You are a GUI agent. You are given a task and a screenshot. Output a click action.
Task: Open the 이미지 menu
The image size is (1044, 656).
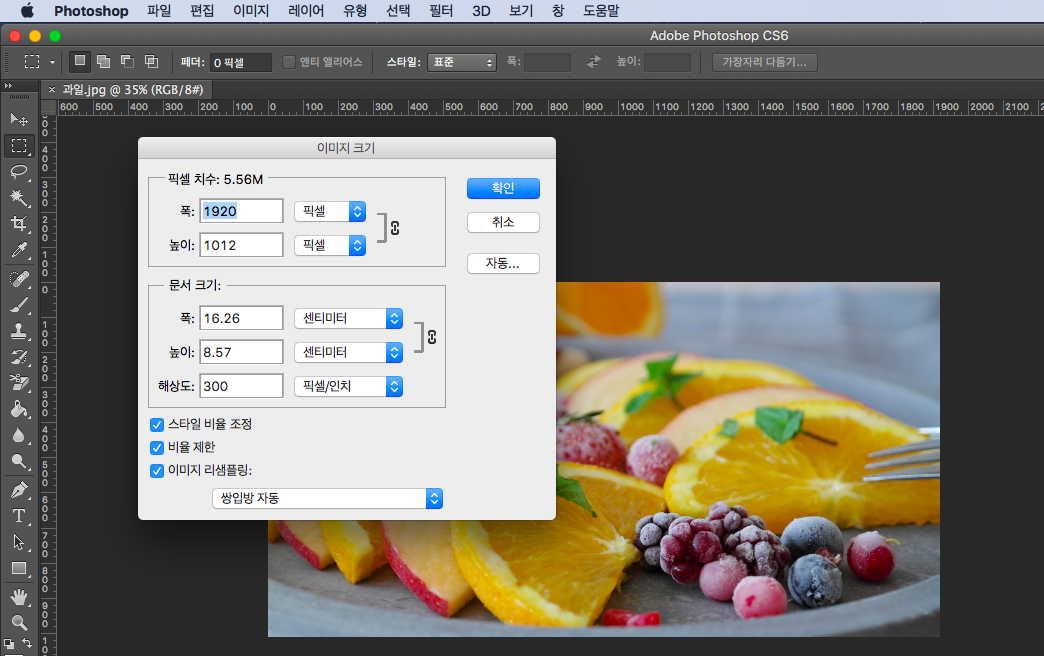point(251,11)
